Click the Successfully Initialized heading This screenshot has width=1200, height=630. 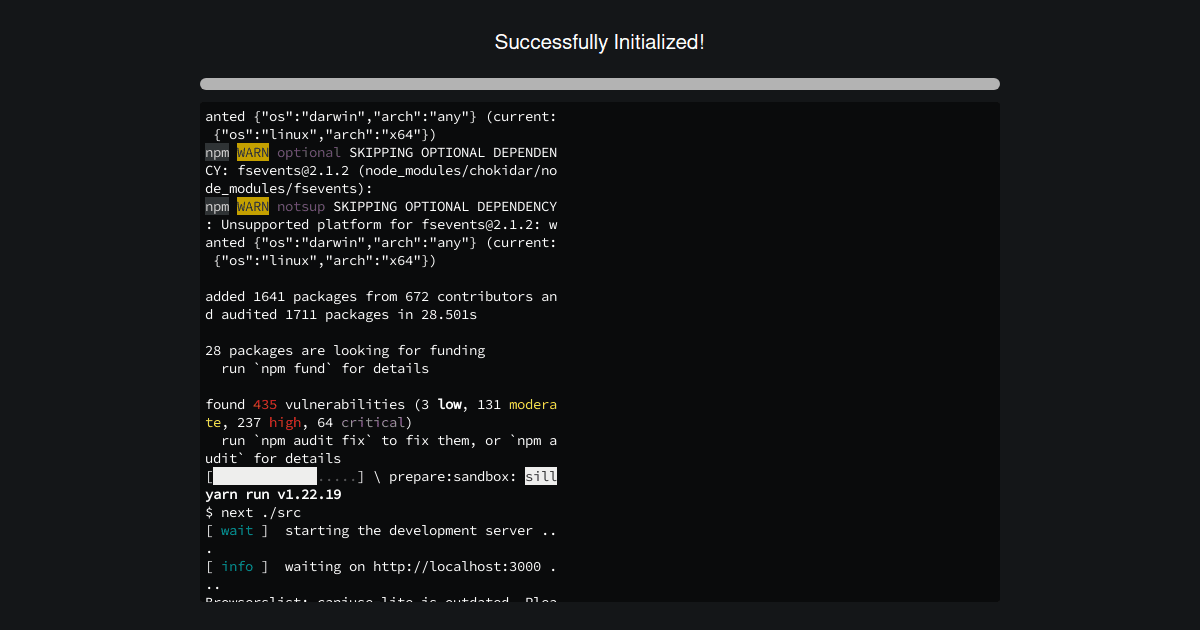point(600,42)
